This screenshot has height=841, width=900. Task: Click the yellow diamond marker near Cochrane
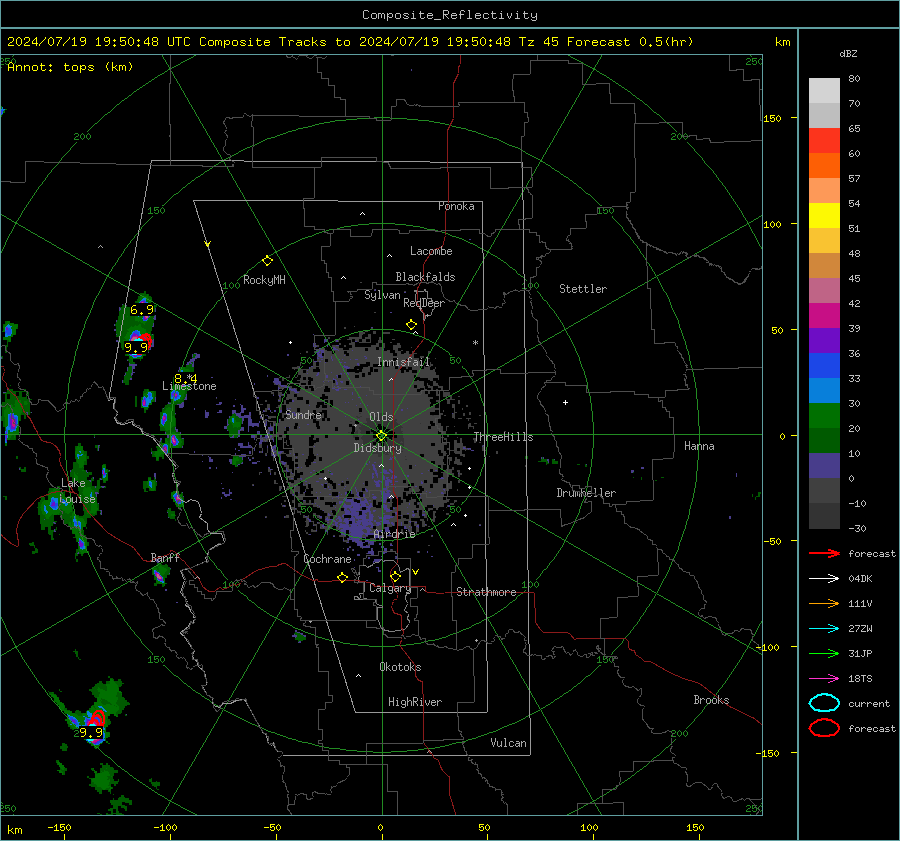(342, 578)
